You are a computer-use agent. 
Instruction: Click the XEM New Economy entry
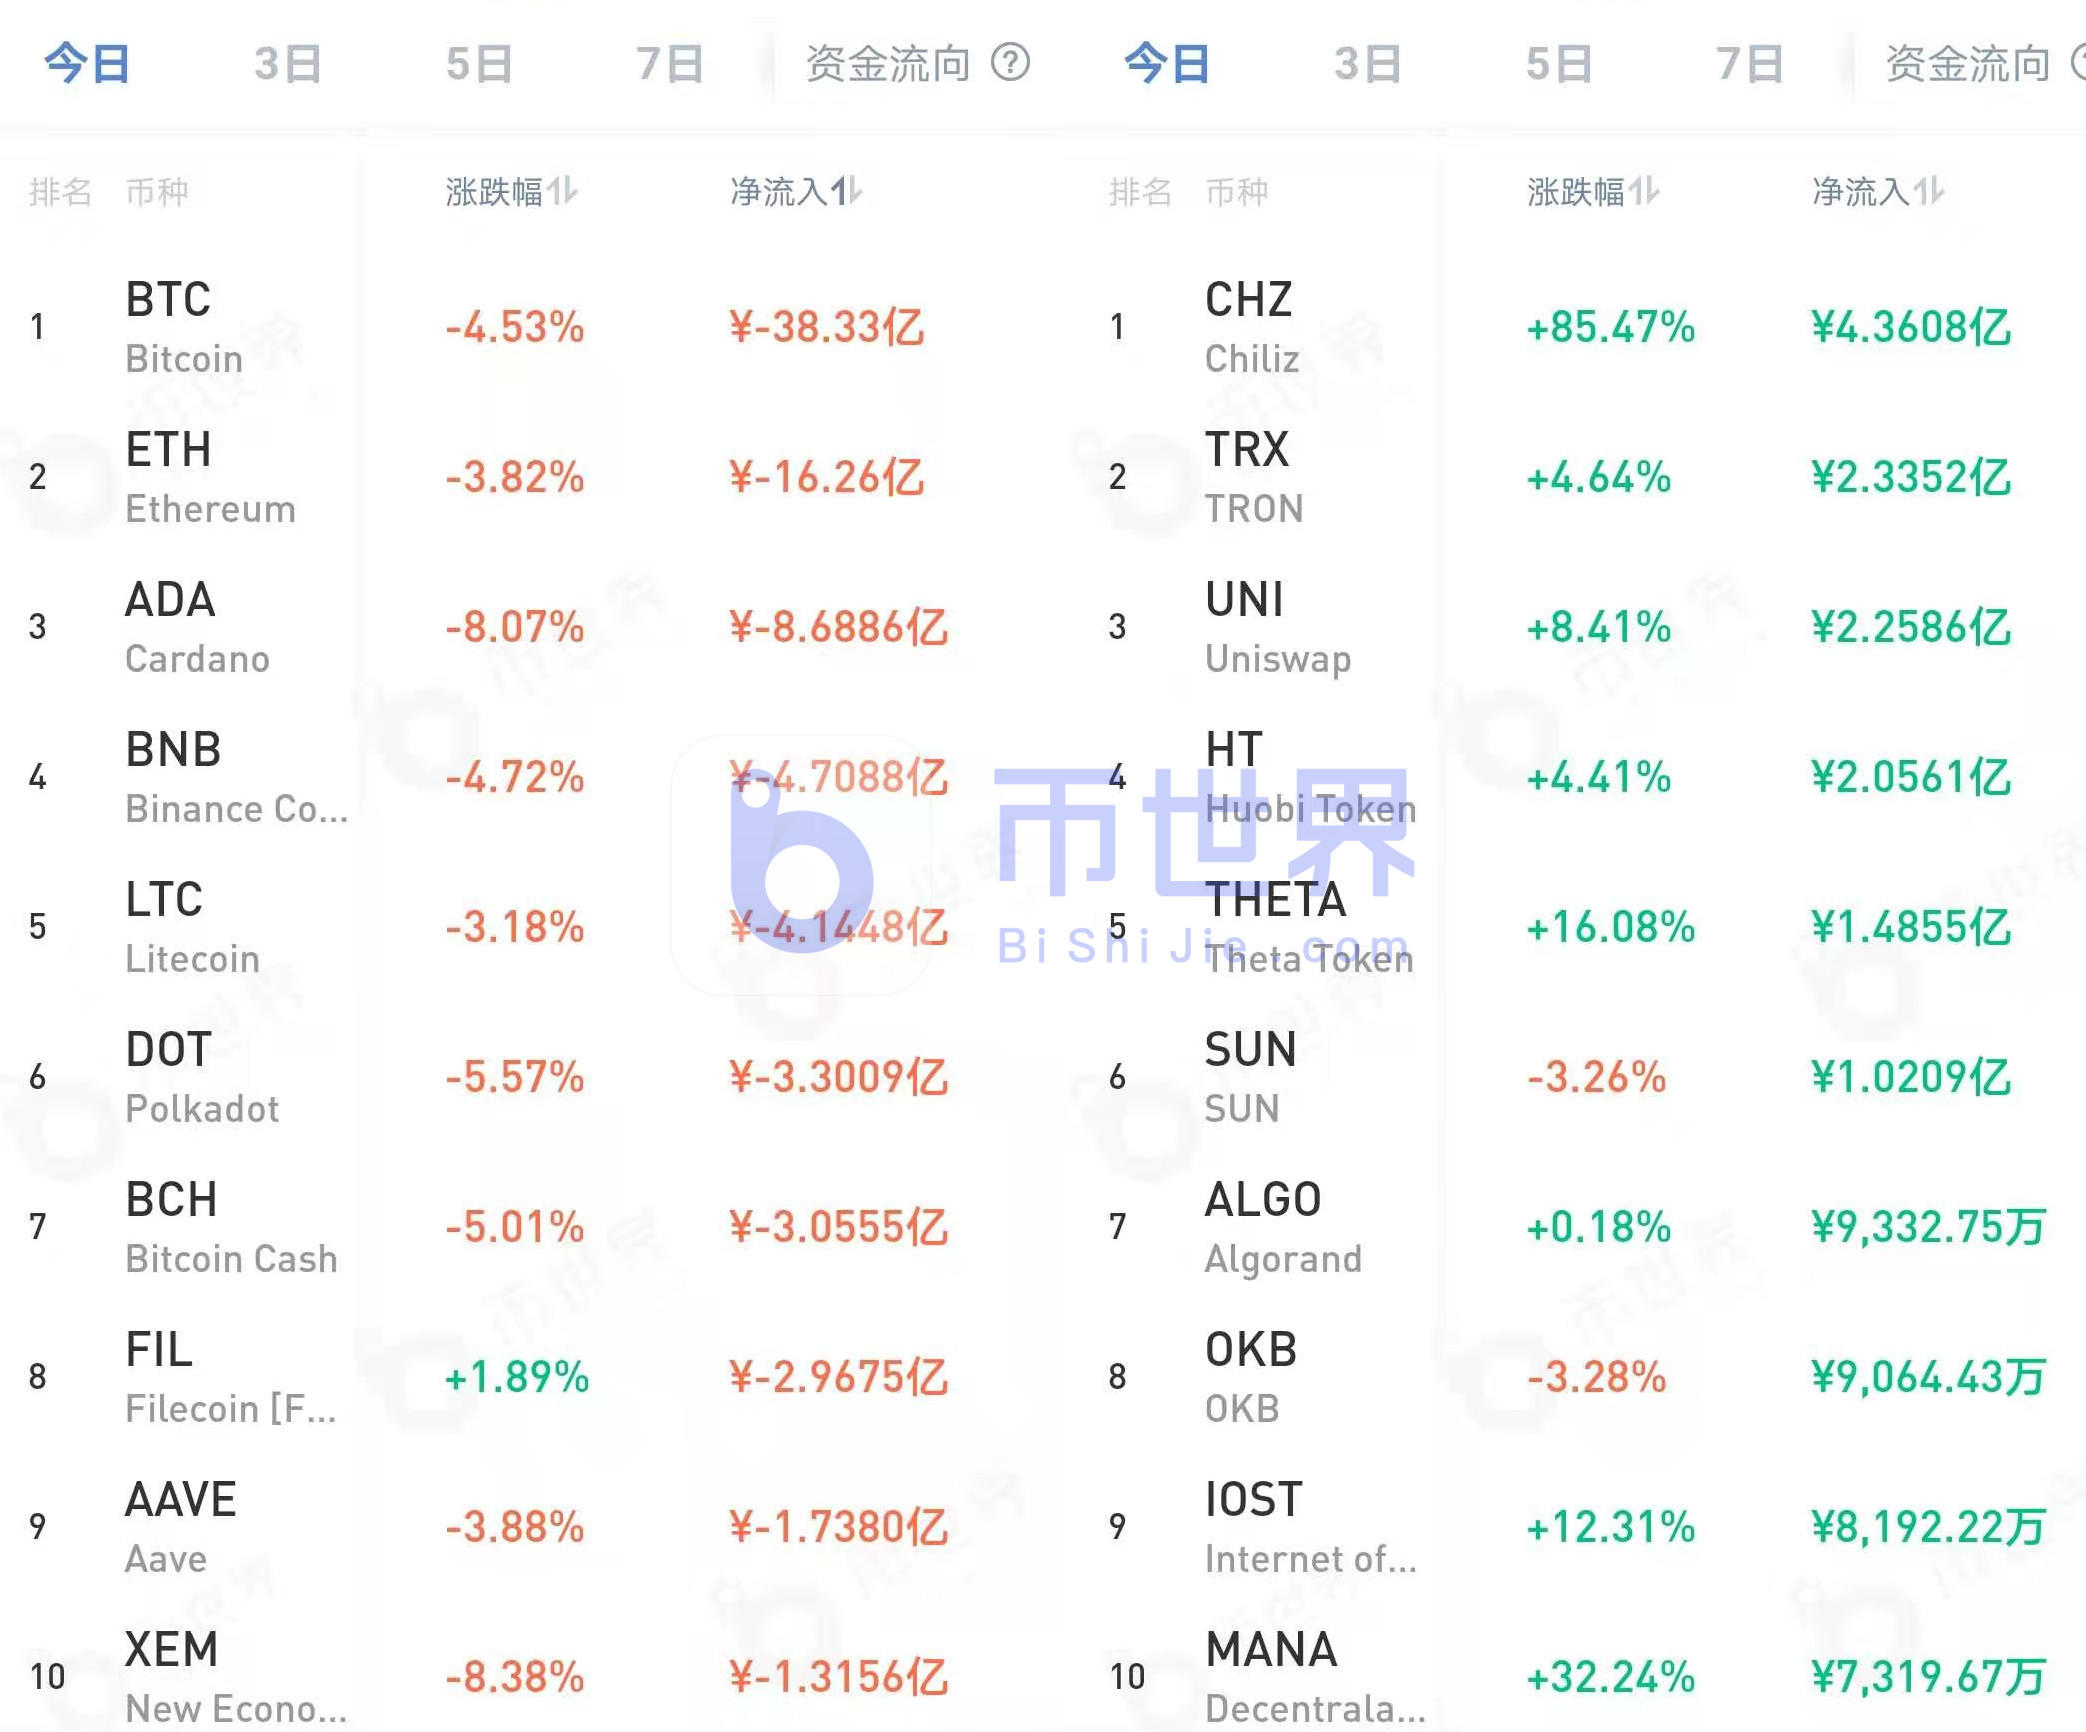(x=235, y=1677)
